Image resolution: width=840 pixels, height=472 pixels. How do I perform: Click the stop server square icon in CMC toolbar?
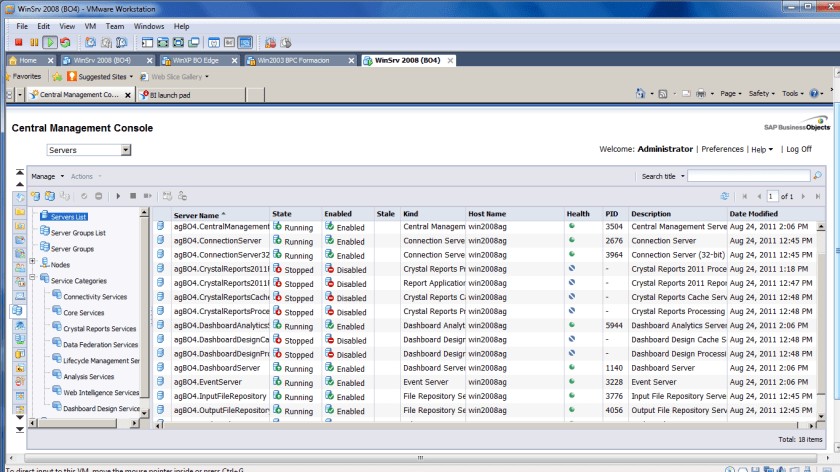133,196
